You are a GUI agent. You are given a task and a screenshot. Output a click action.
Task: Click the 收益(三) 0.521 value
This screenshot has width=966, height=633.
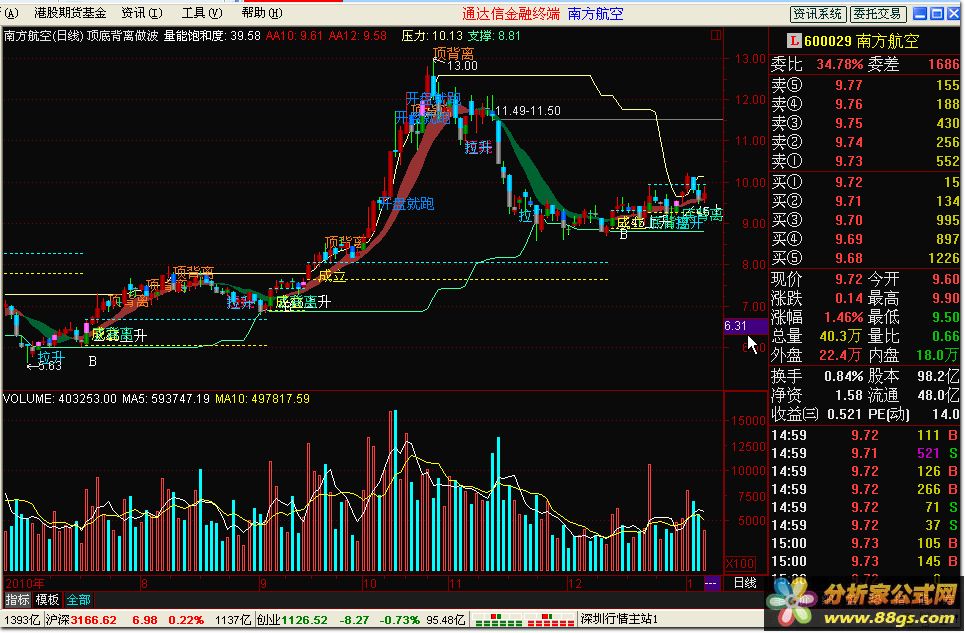tap(845, 414)
